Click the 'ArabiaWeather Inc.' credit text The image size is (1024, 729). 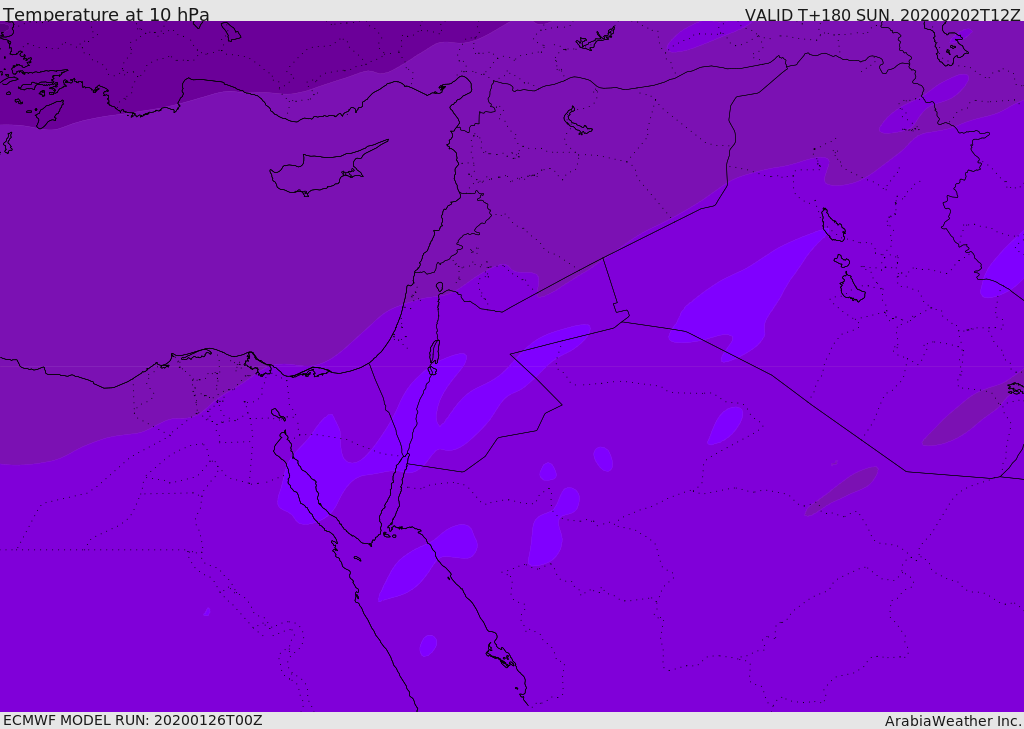tap(952, 721)
